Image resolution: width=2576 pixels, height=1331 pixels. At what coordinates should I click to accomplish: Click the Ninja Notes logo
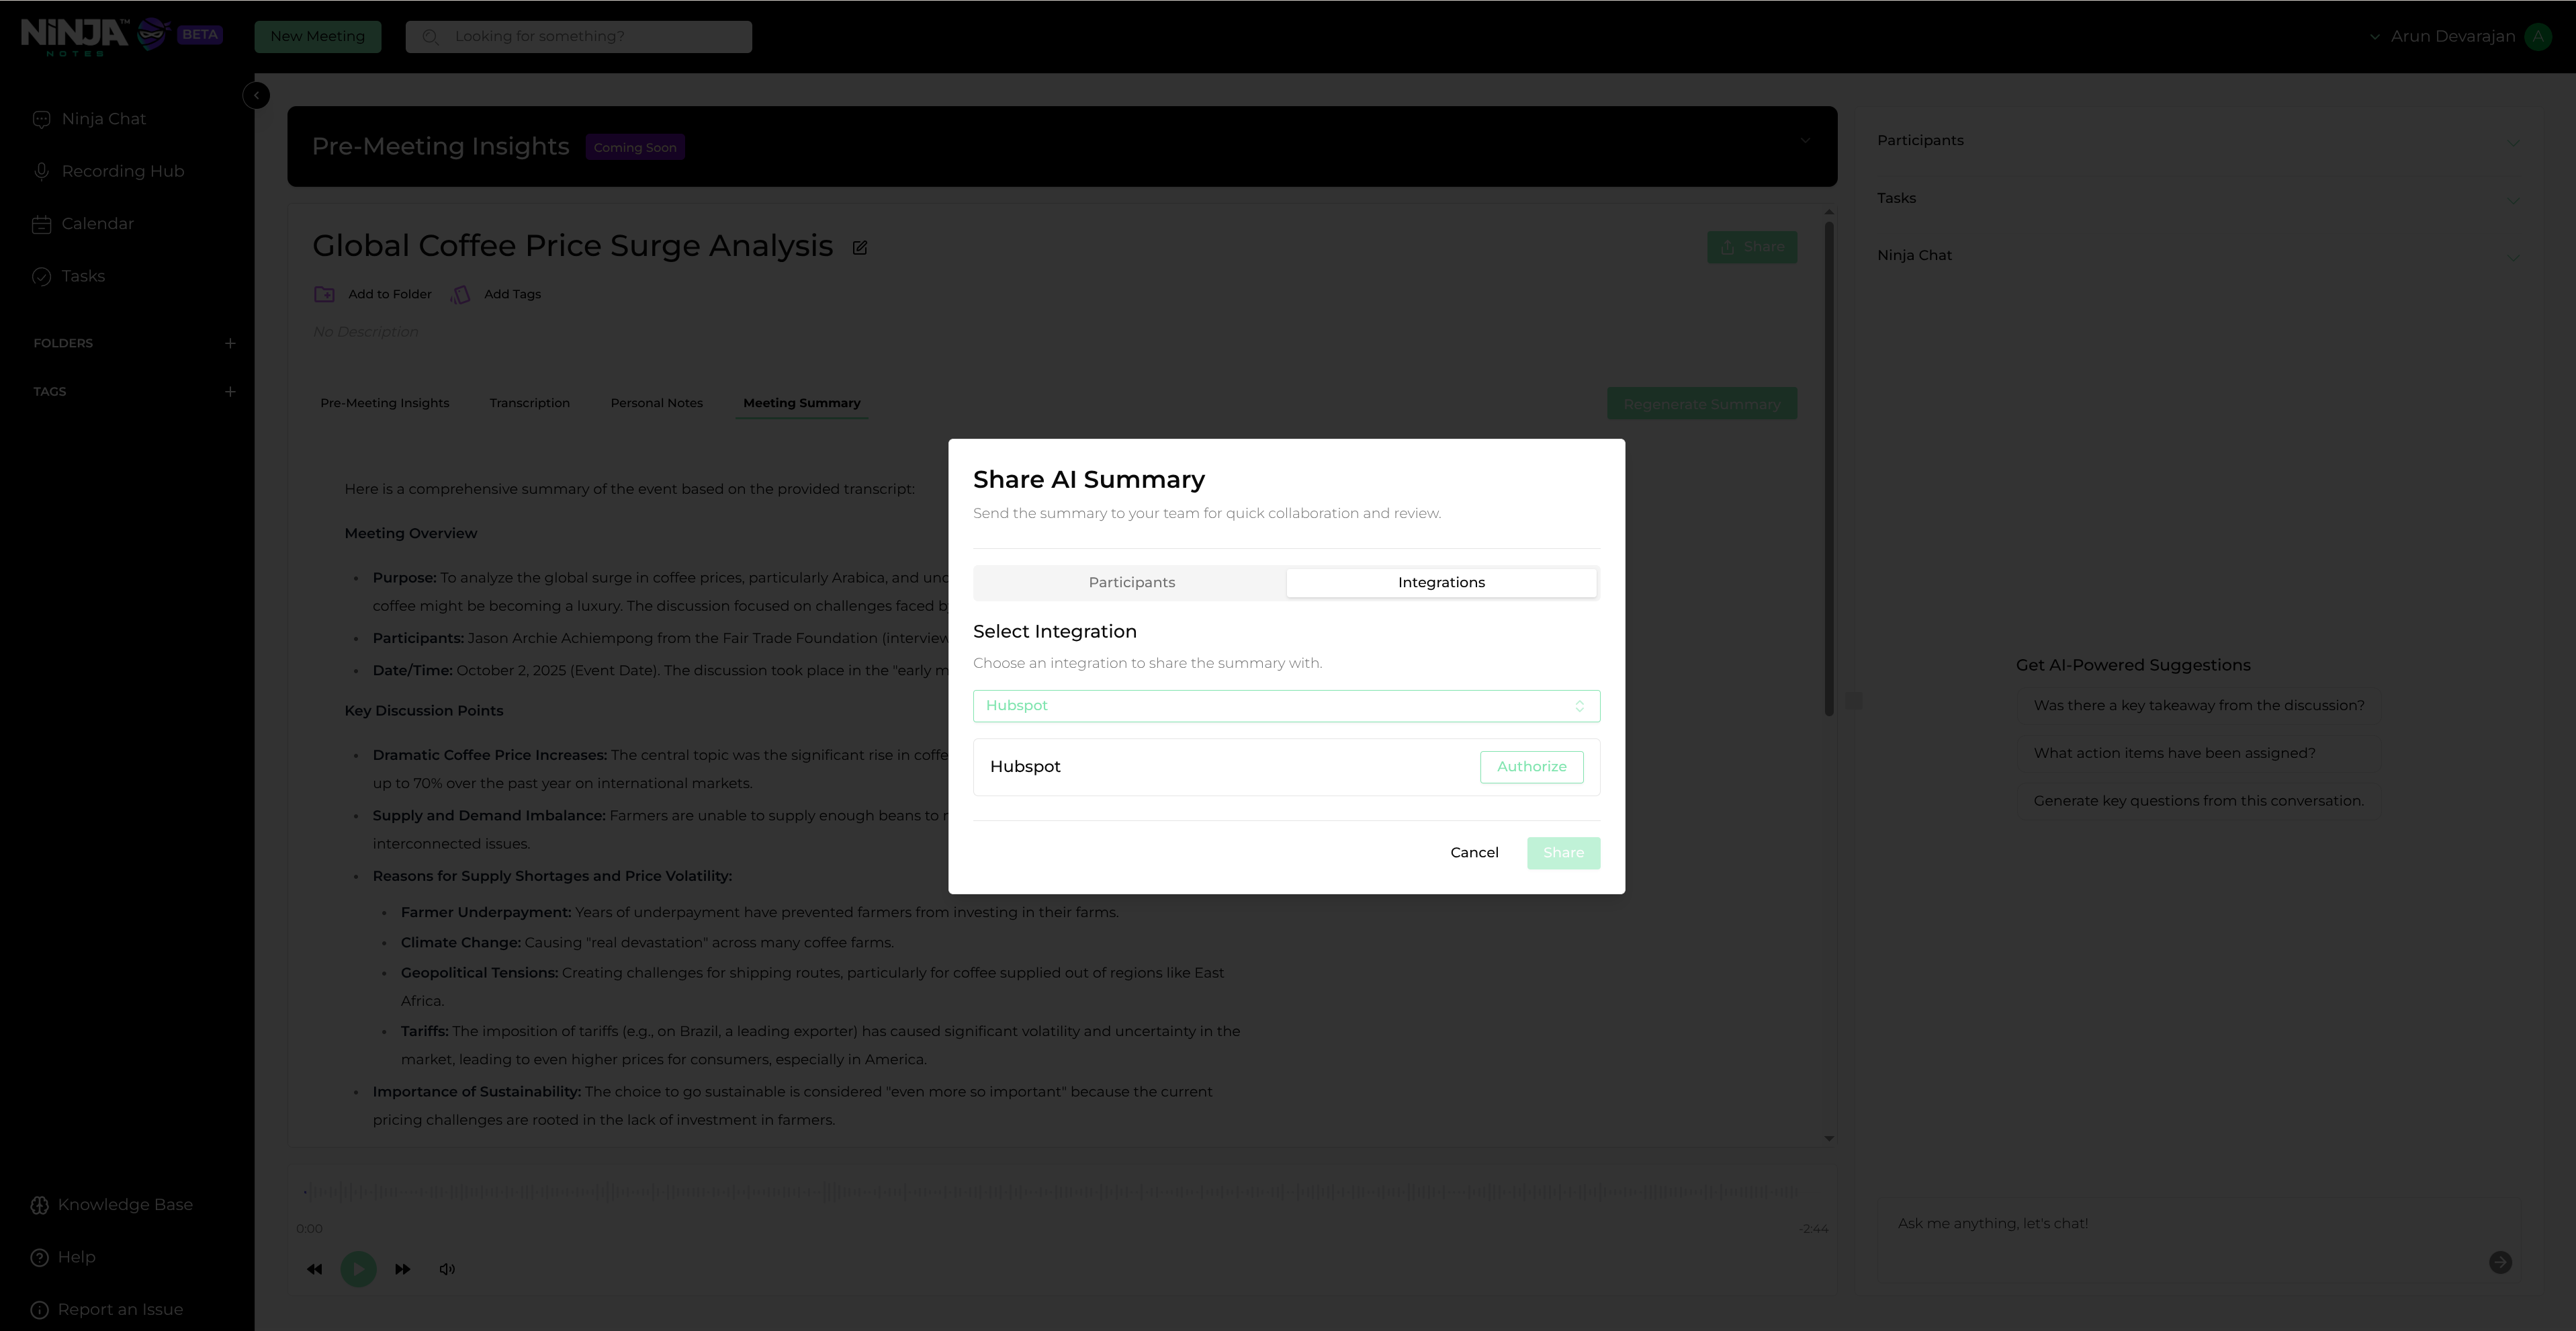[x=95, y=36]
